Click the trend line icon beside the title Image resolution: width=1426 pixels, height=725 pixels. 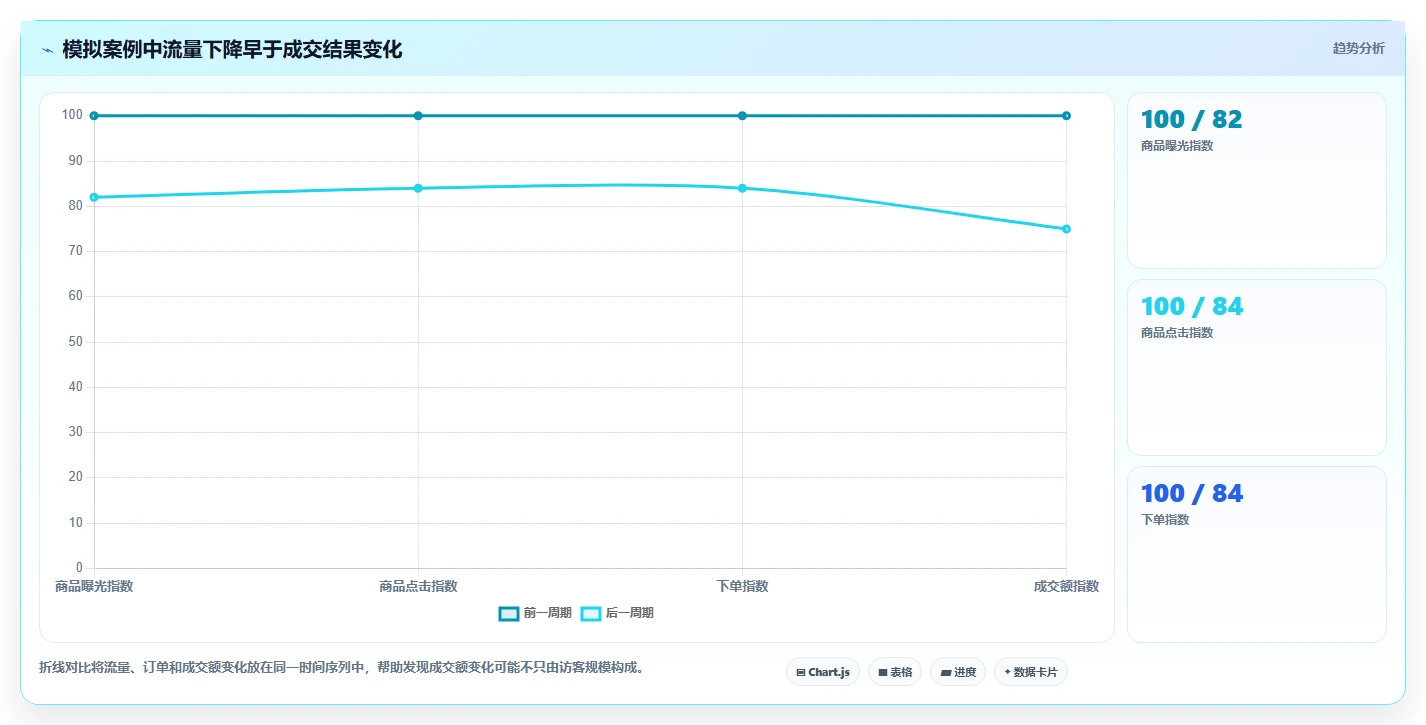tap(47, 50)
